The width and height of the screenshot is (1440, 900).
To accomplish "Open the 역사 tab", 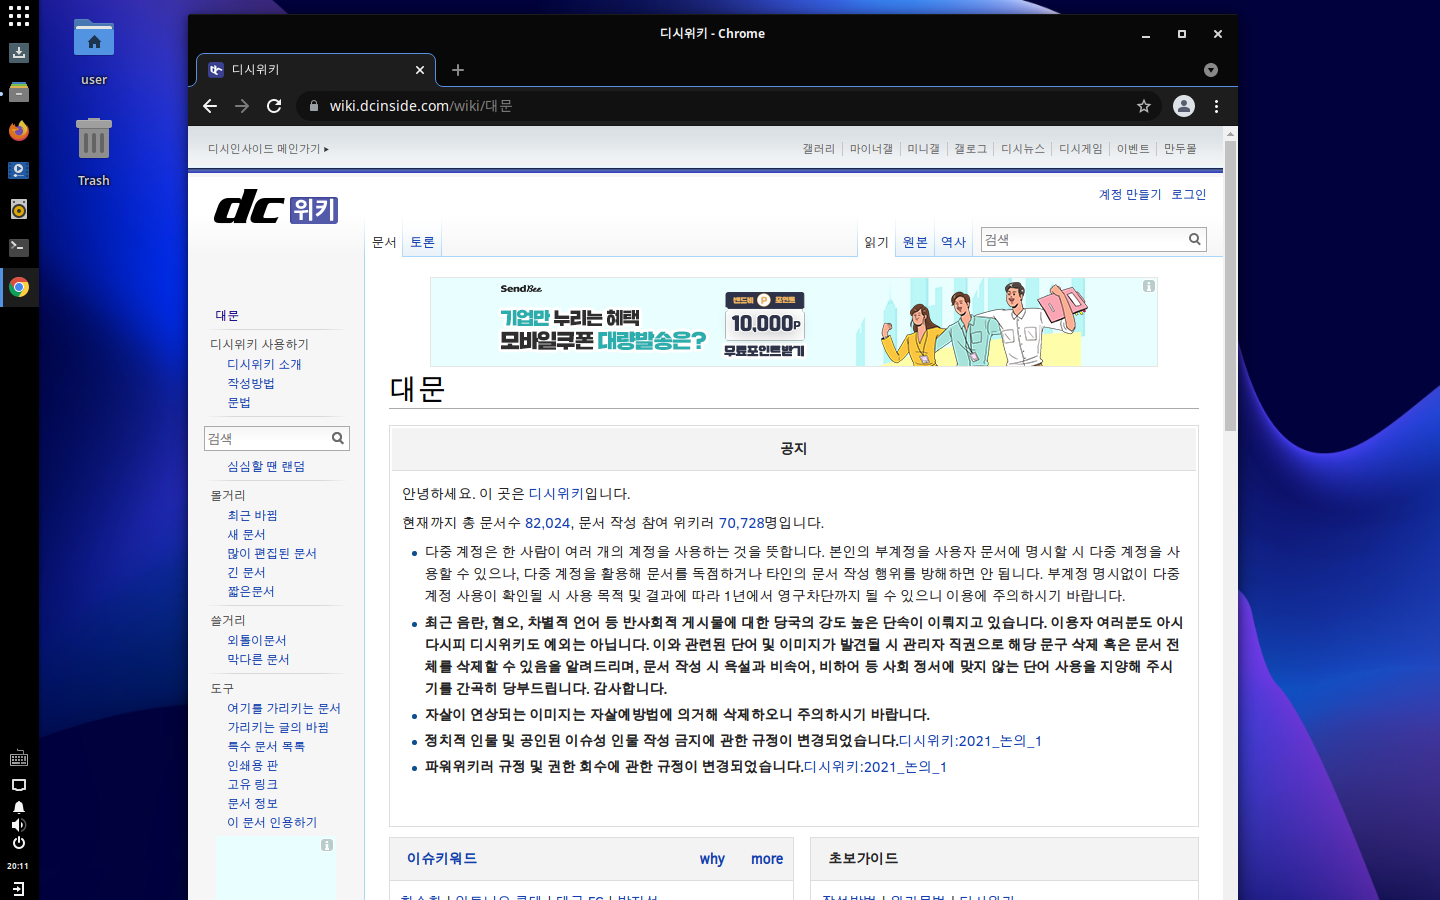I will point(953,242).
